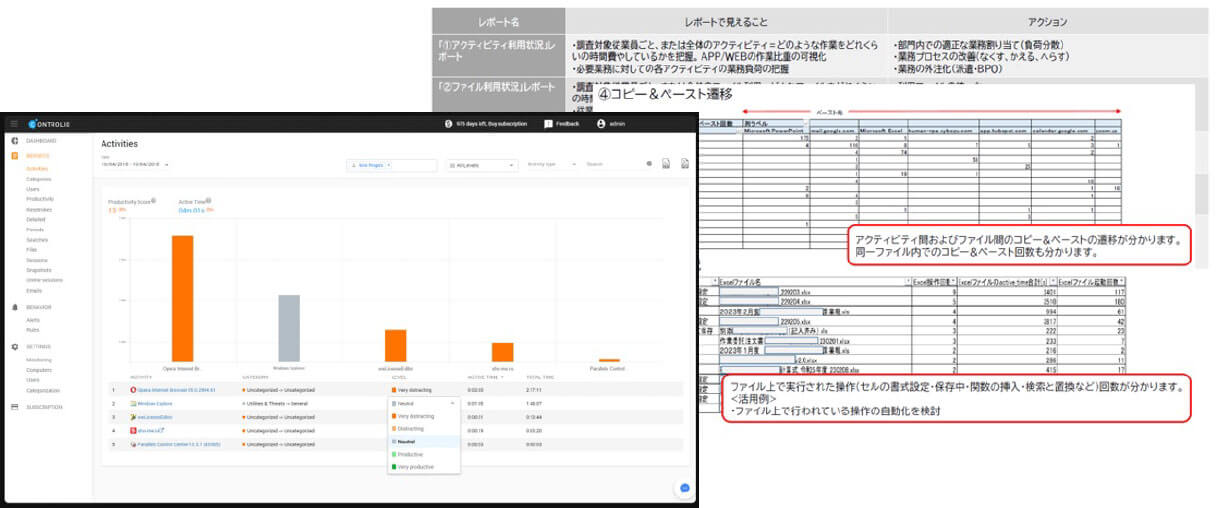Click the subscription days-left icon in header
The height and width of the screenshot is (508, 1217).
click(x=449, y=124)
